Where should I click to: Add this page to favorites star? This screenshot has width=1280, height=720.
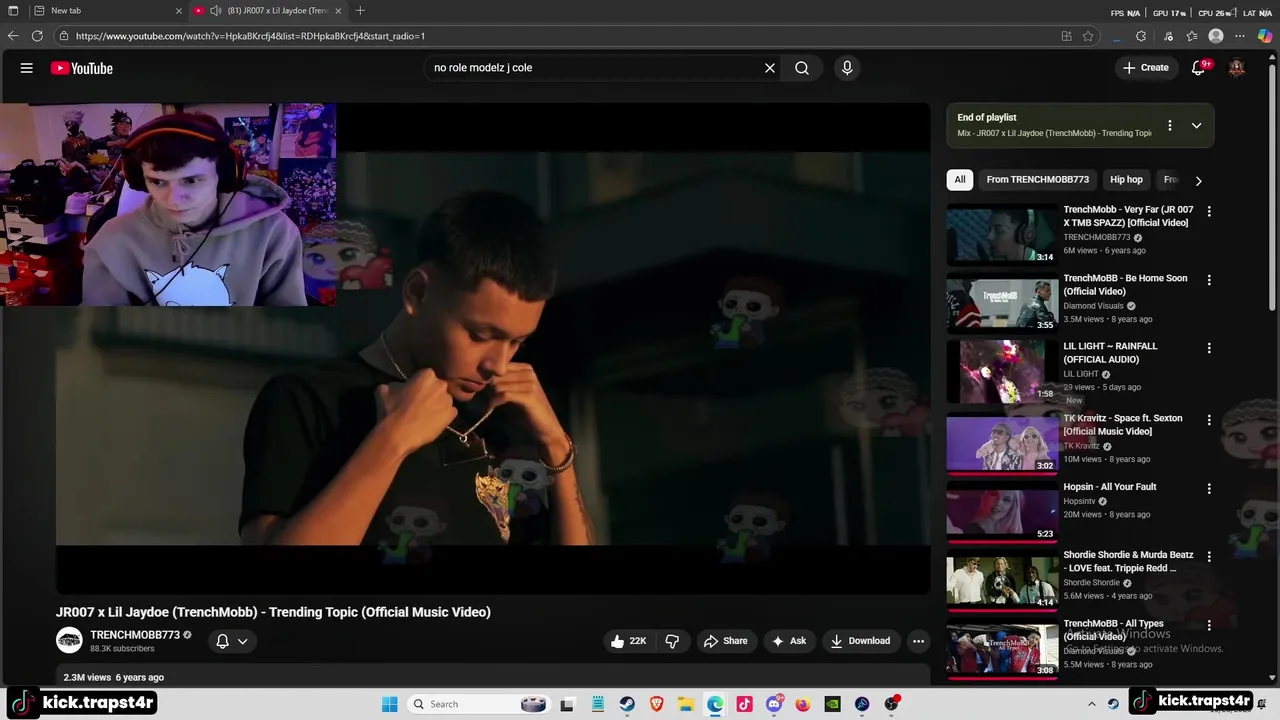click(1088, 36)
